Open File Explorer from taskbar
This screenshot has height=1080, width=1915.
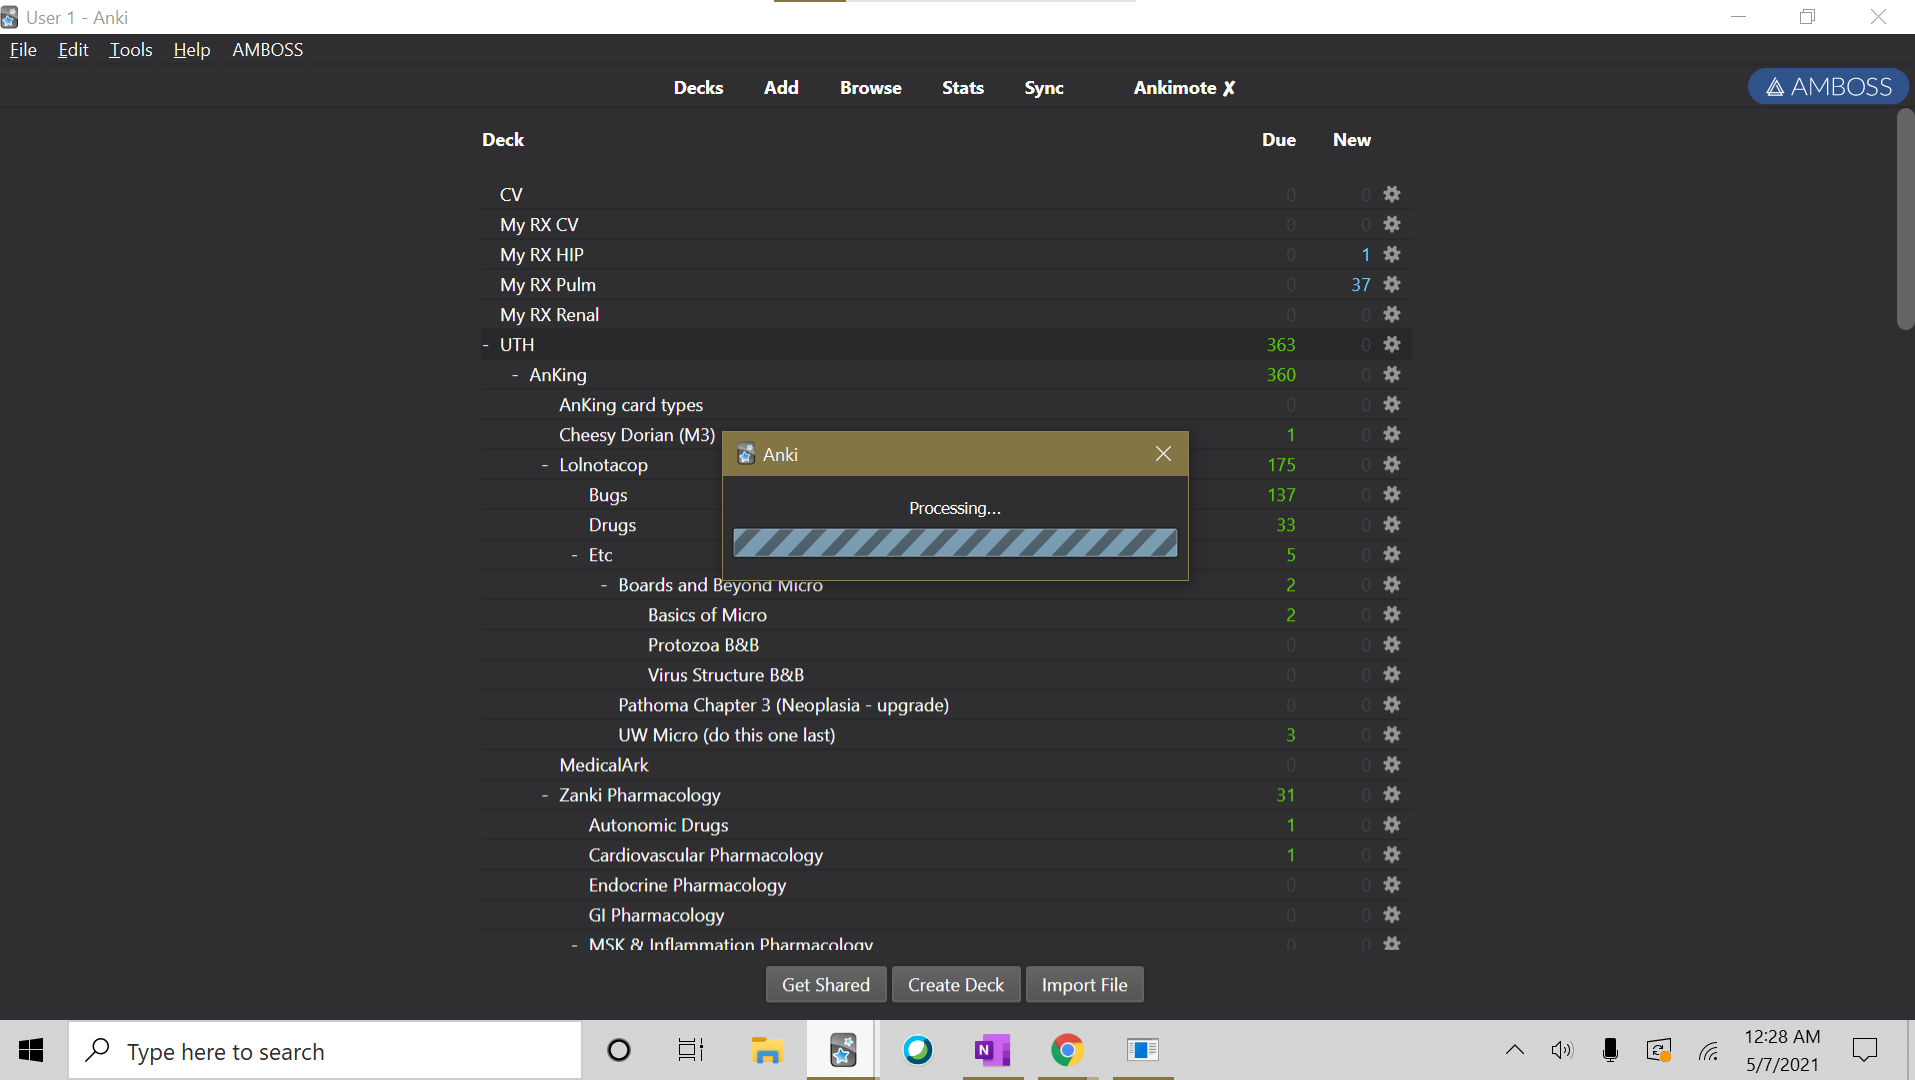767,1051
